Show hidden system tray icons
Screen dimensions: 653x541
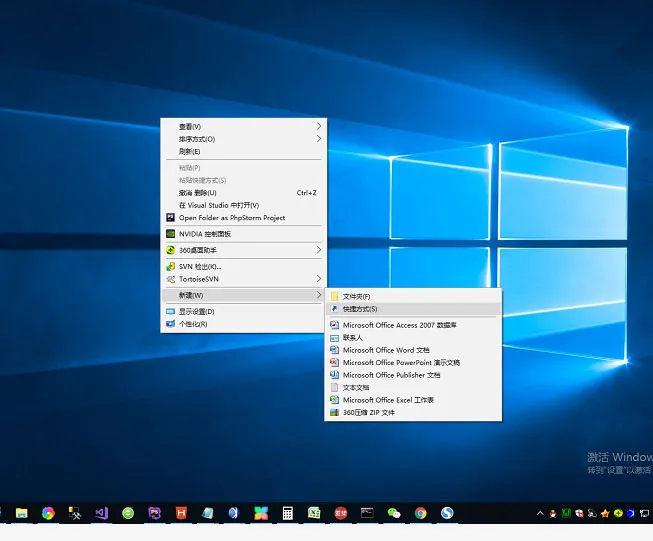point(541,513)
